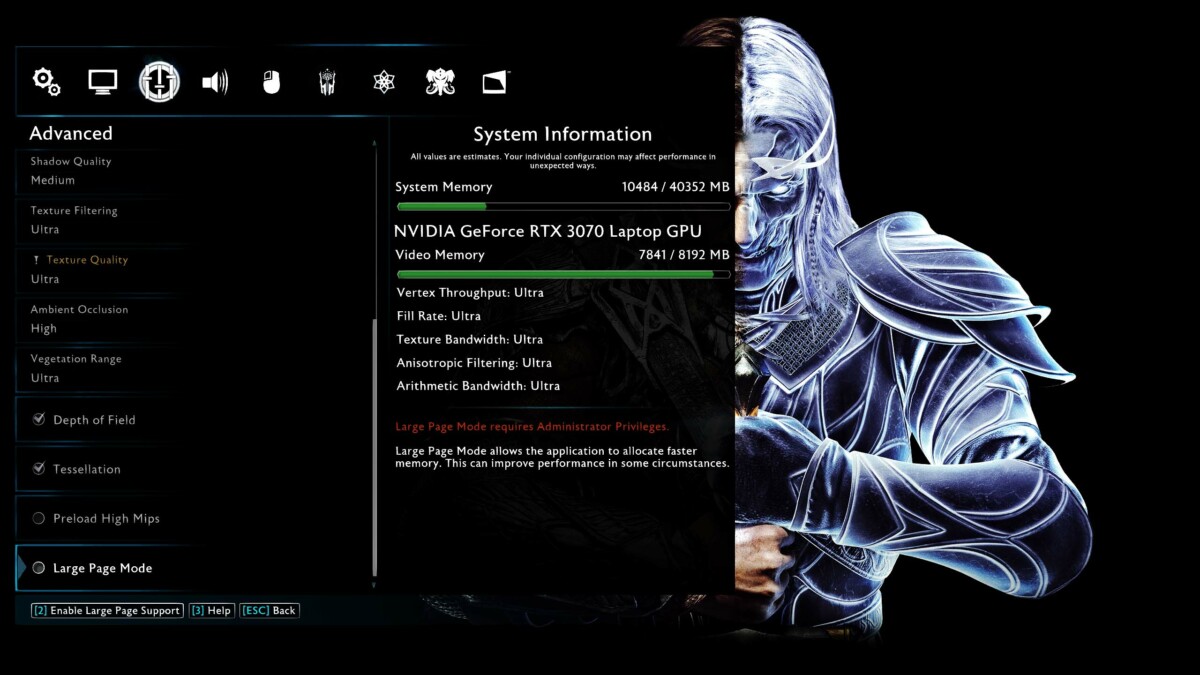Click the Advanced section heading
The image size is (1200, 675).
71,133
